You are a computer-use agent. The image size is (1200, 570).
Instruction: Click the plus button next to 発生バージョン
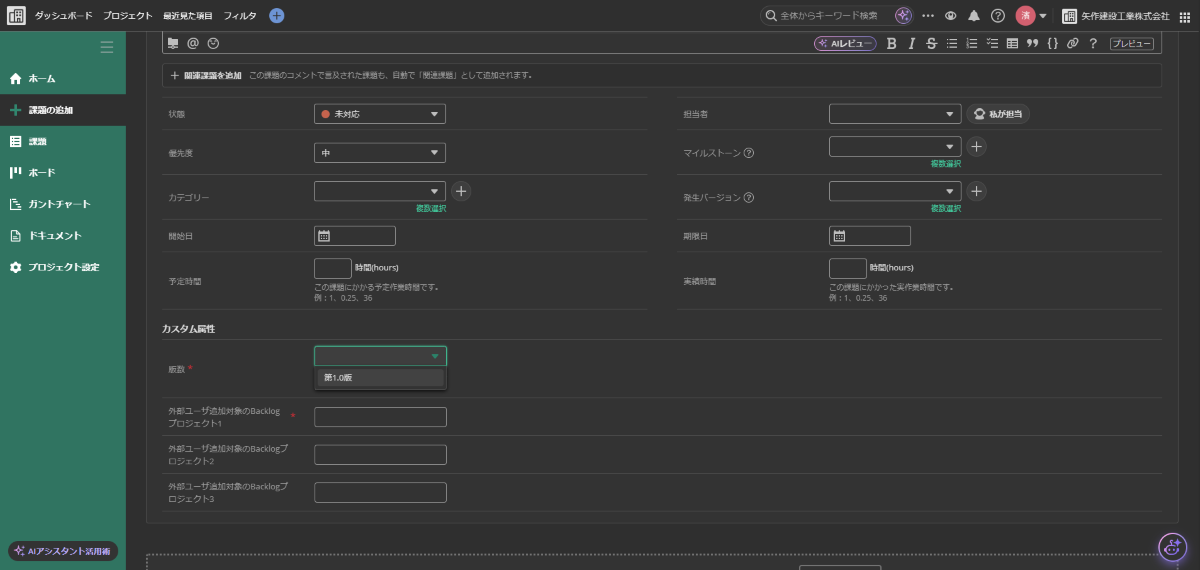(977, 190)
